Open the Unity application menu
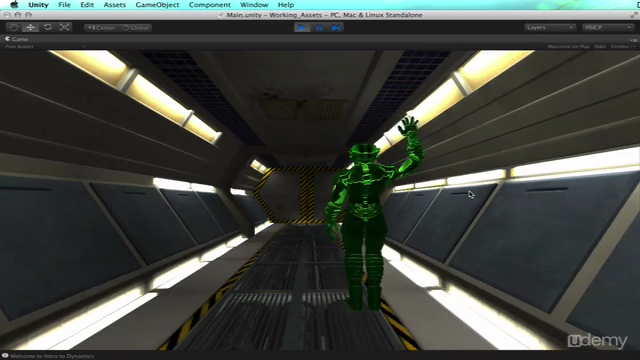This screenshot has height=360, width=640. click(x=38, y=5)
